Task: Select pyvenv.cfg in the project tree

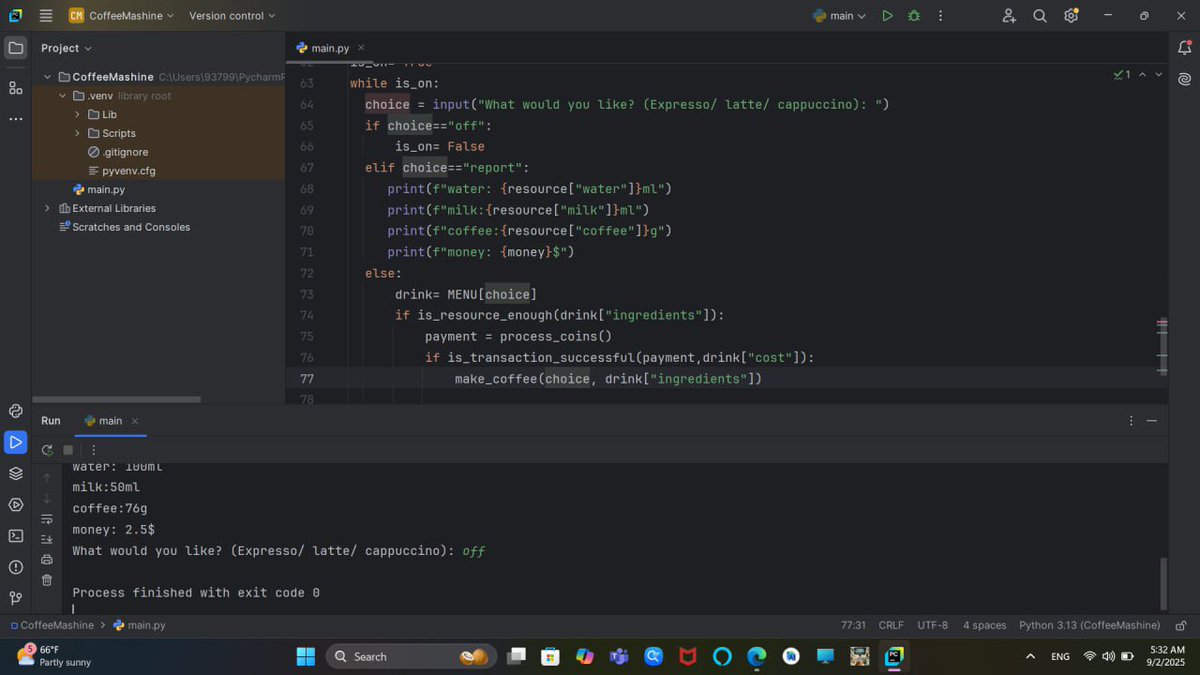Action: (x=129, y=171)
